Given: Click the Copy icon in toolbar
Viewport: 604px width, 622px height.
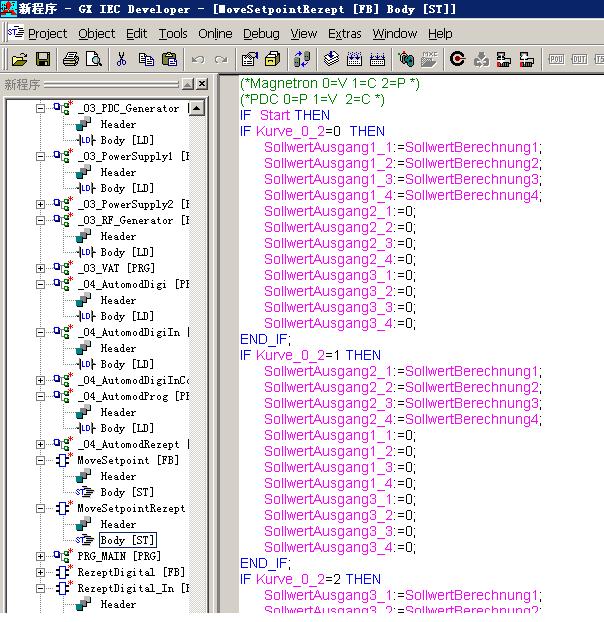Looking at the screenshot, I should pyautogui.click(x=146, y=60).
